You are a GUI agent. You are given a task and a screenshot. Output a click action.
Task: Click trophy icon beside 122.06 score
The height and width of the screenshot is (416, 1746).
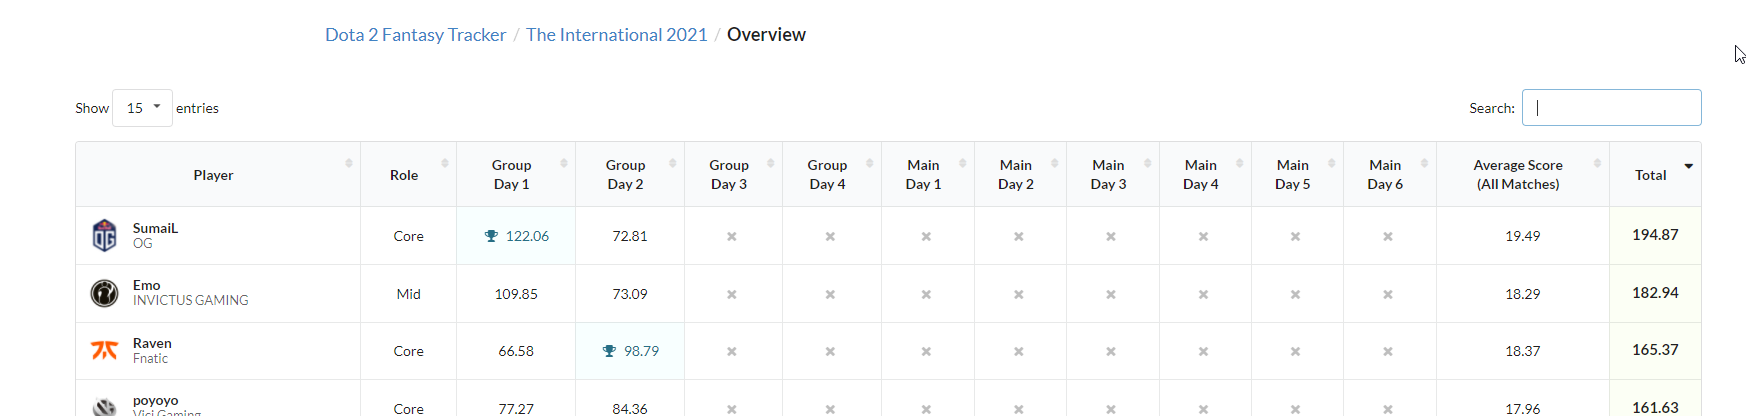point(491,236)
